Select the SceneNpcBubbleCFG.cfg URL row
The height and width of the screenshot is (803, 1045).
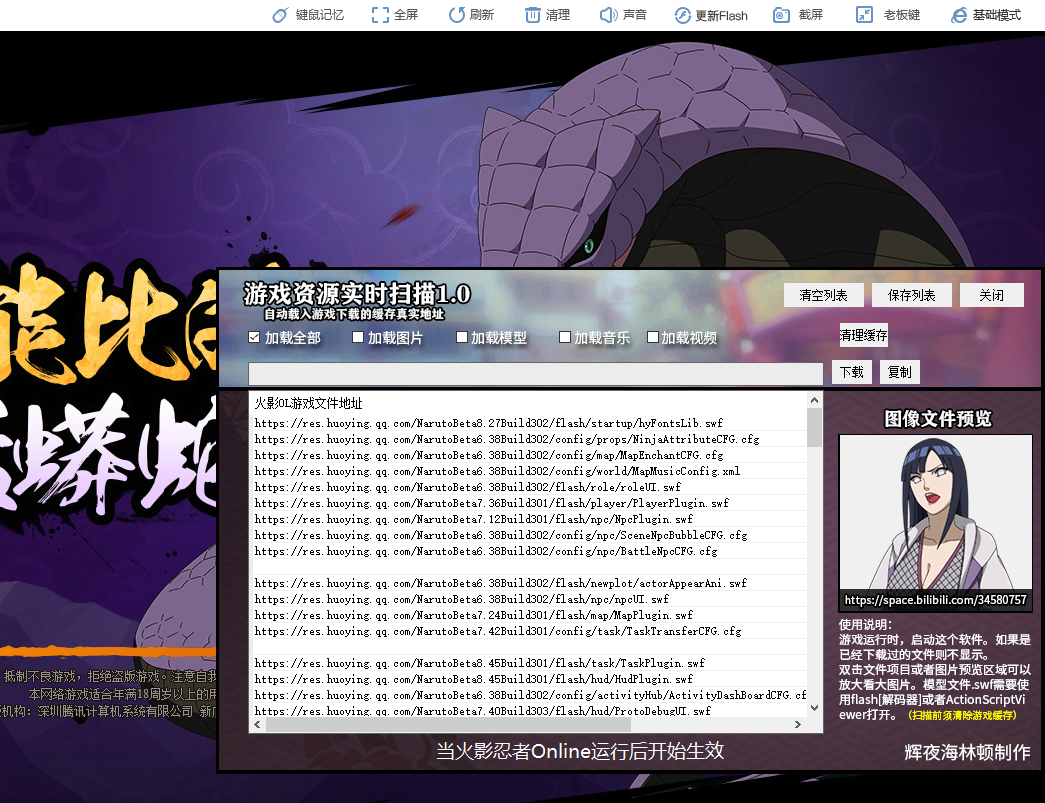[529, 535]
